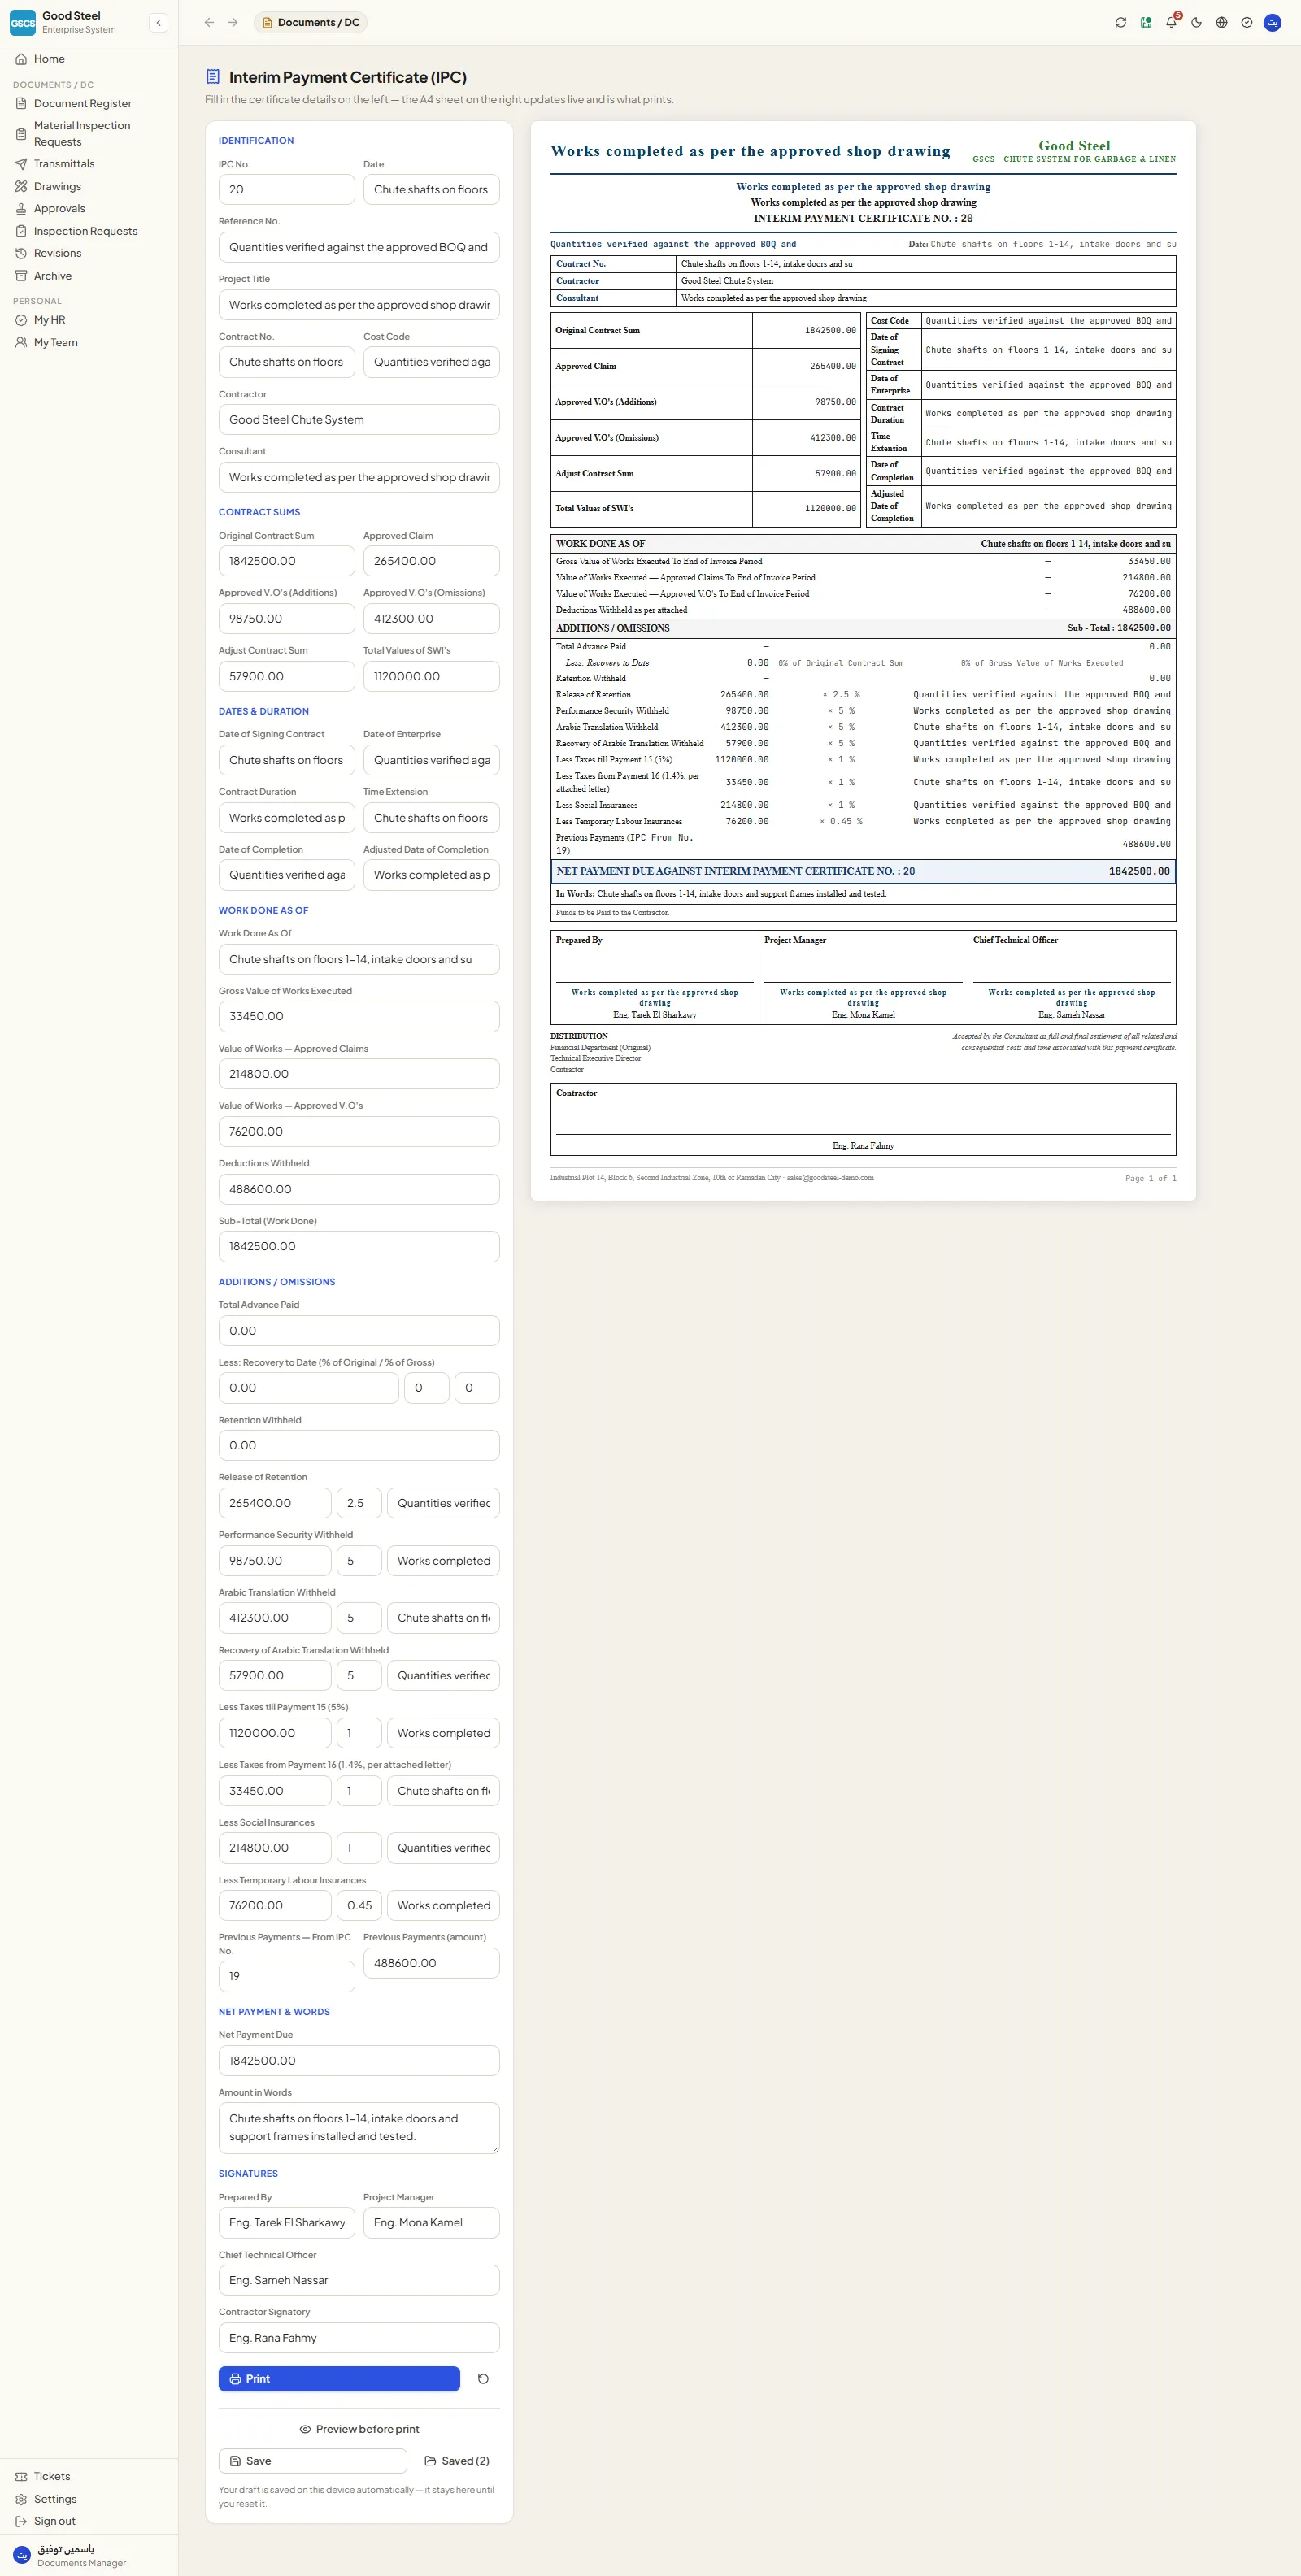This screenshot has height=2576, width=1301.
Task: Go back with the left arrow
Action: 209,22
